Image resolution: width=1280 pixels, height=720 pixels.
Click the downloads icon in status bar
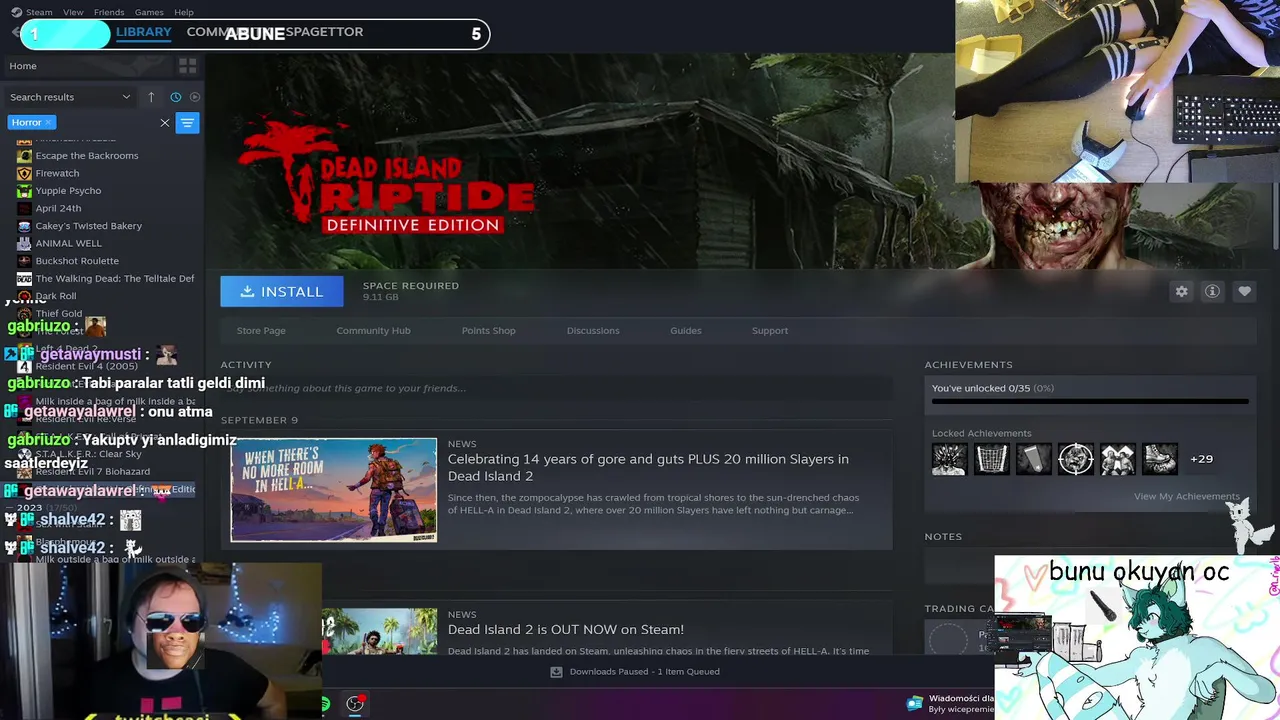point(556,672)
